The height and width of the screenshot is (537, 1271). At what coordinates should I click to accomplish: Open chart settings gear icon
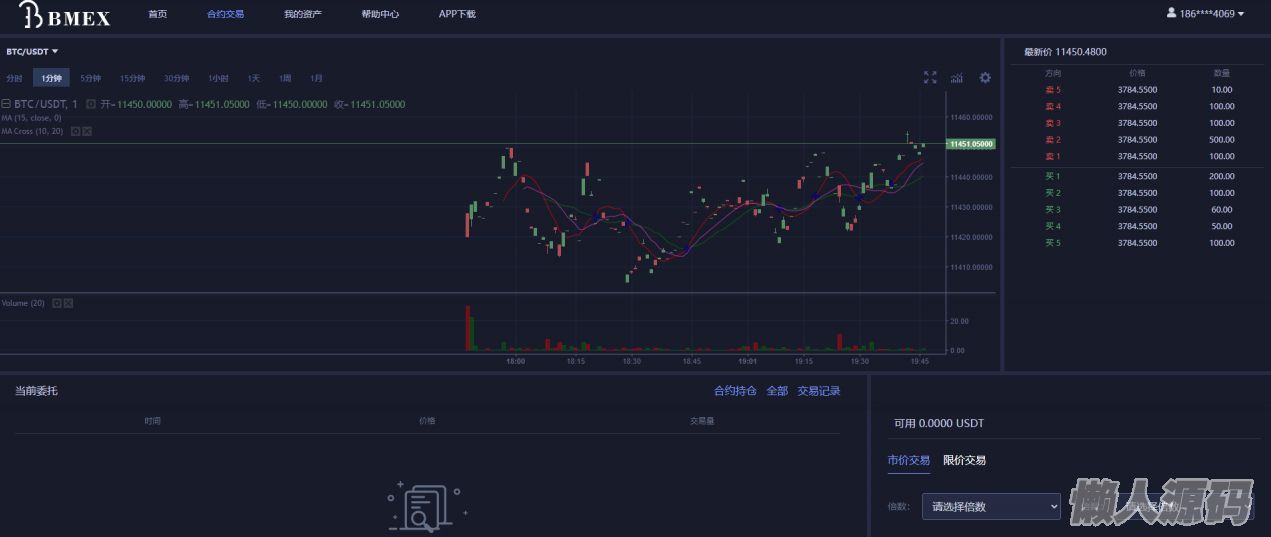[985, 78]
